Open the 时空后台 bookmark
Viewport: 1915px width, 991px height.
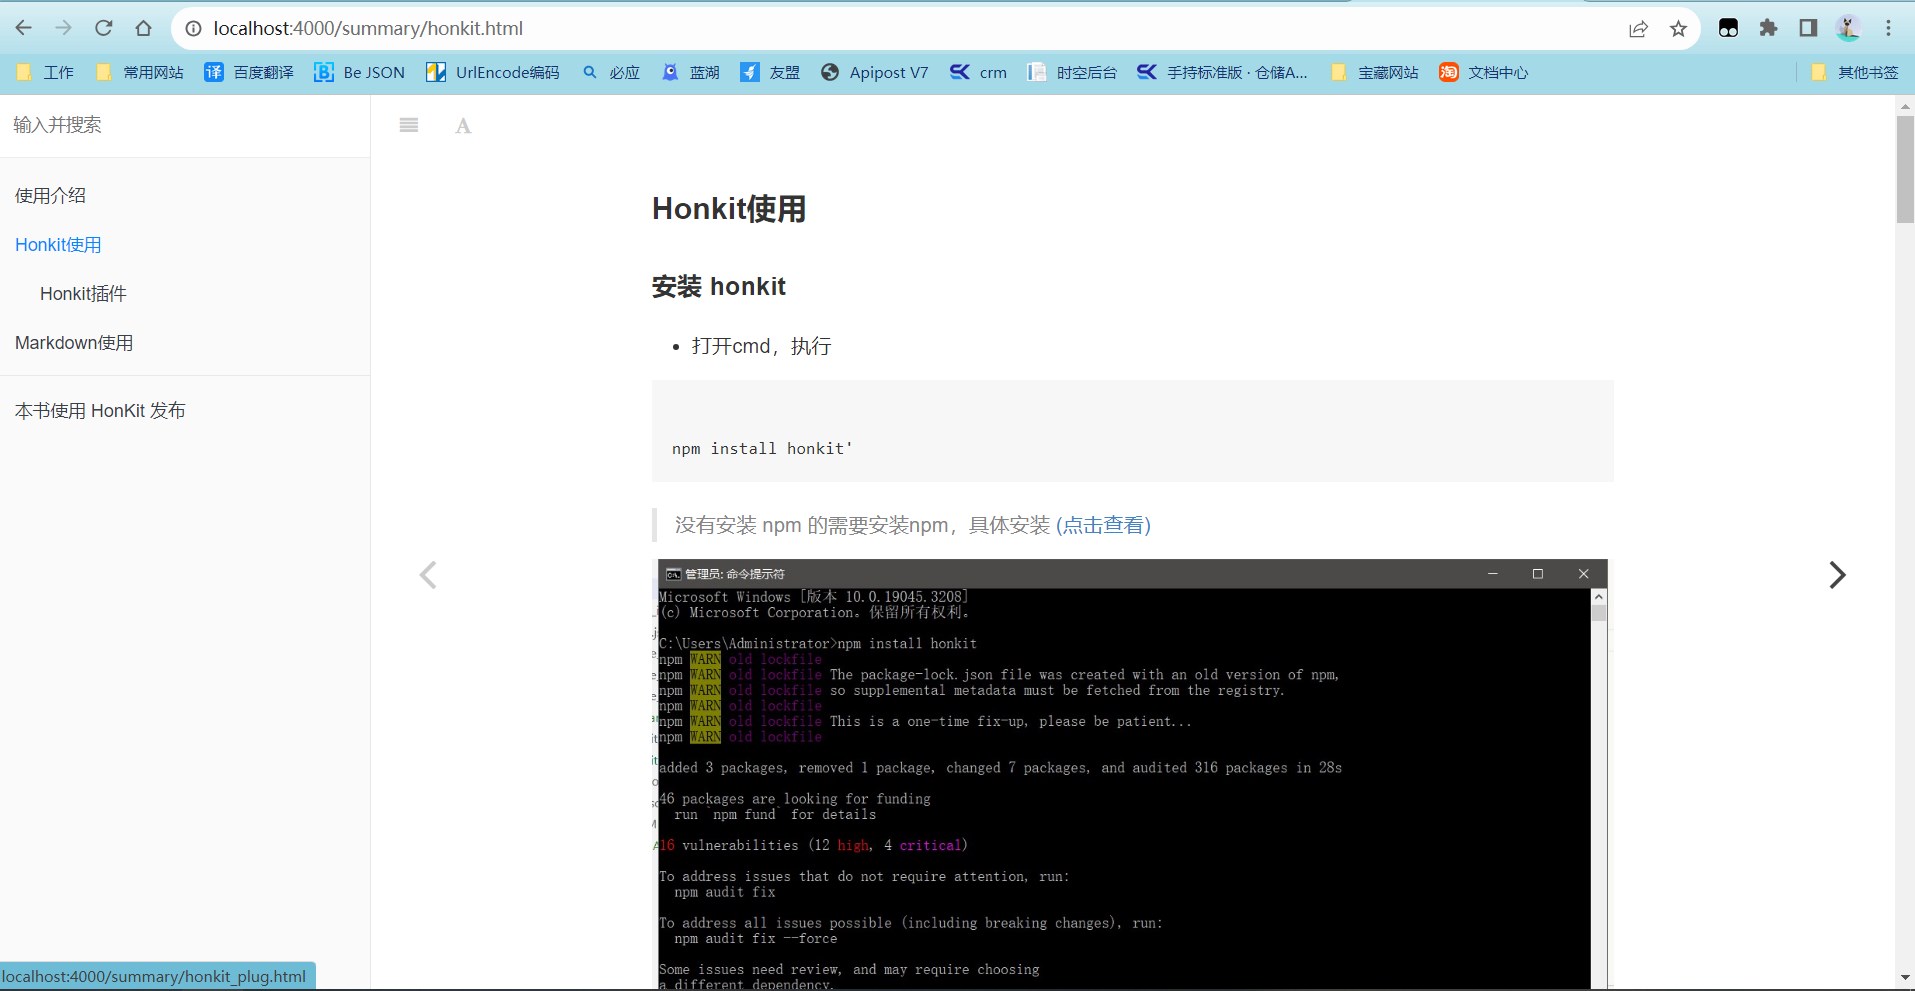pyautogui.click(x=1072, y=72)
